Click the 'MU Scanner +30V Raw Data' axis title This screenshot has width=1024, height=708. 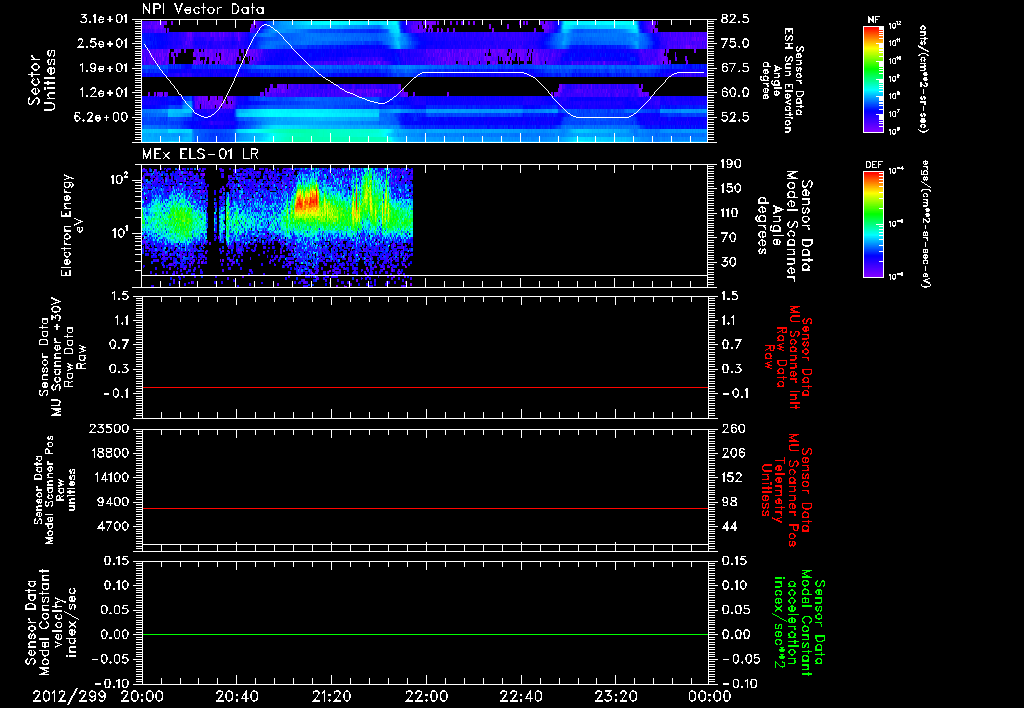[x=63, y=357]
